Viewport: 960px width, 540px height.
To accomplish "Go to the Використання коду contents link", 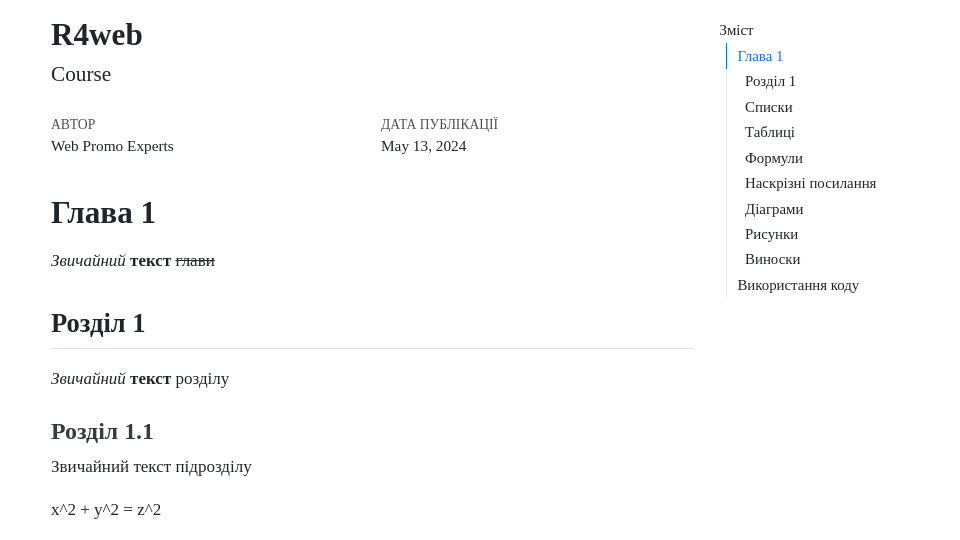I will 798,285.
